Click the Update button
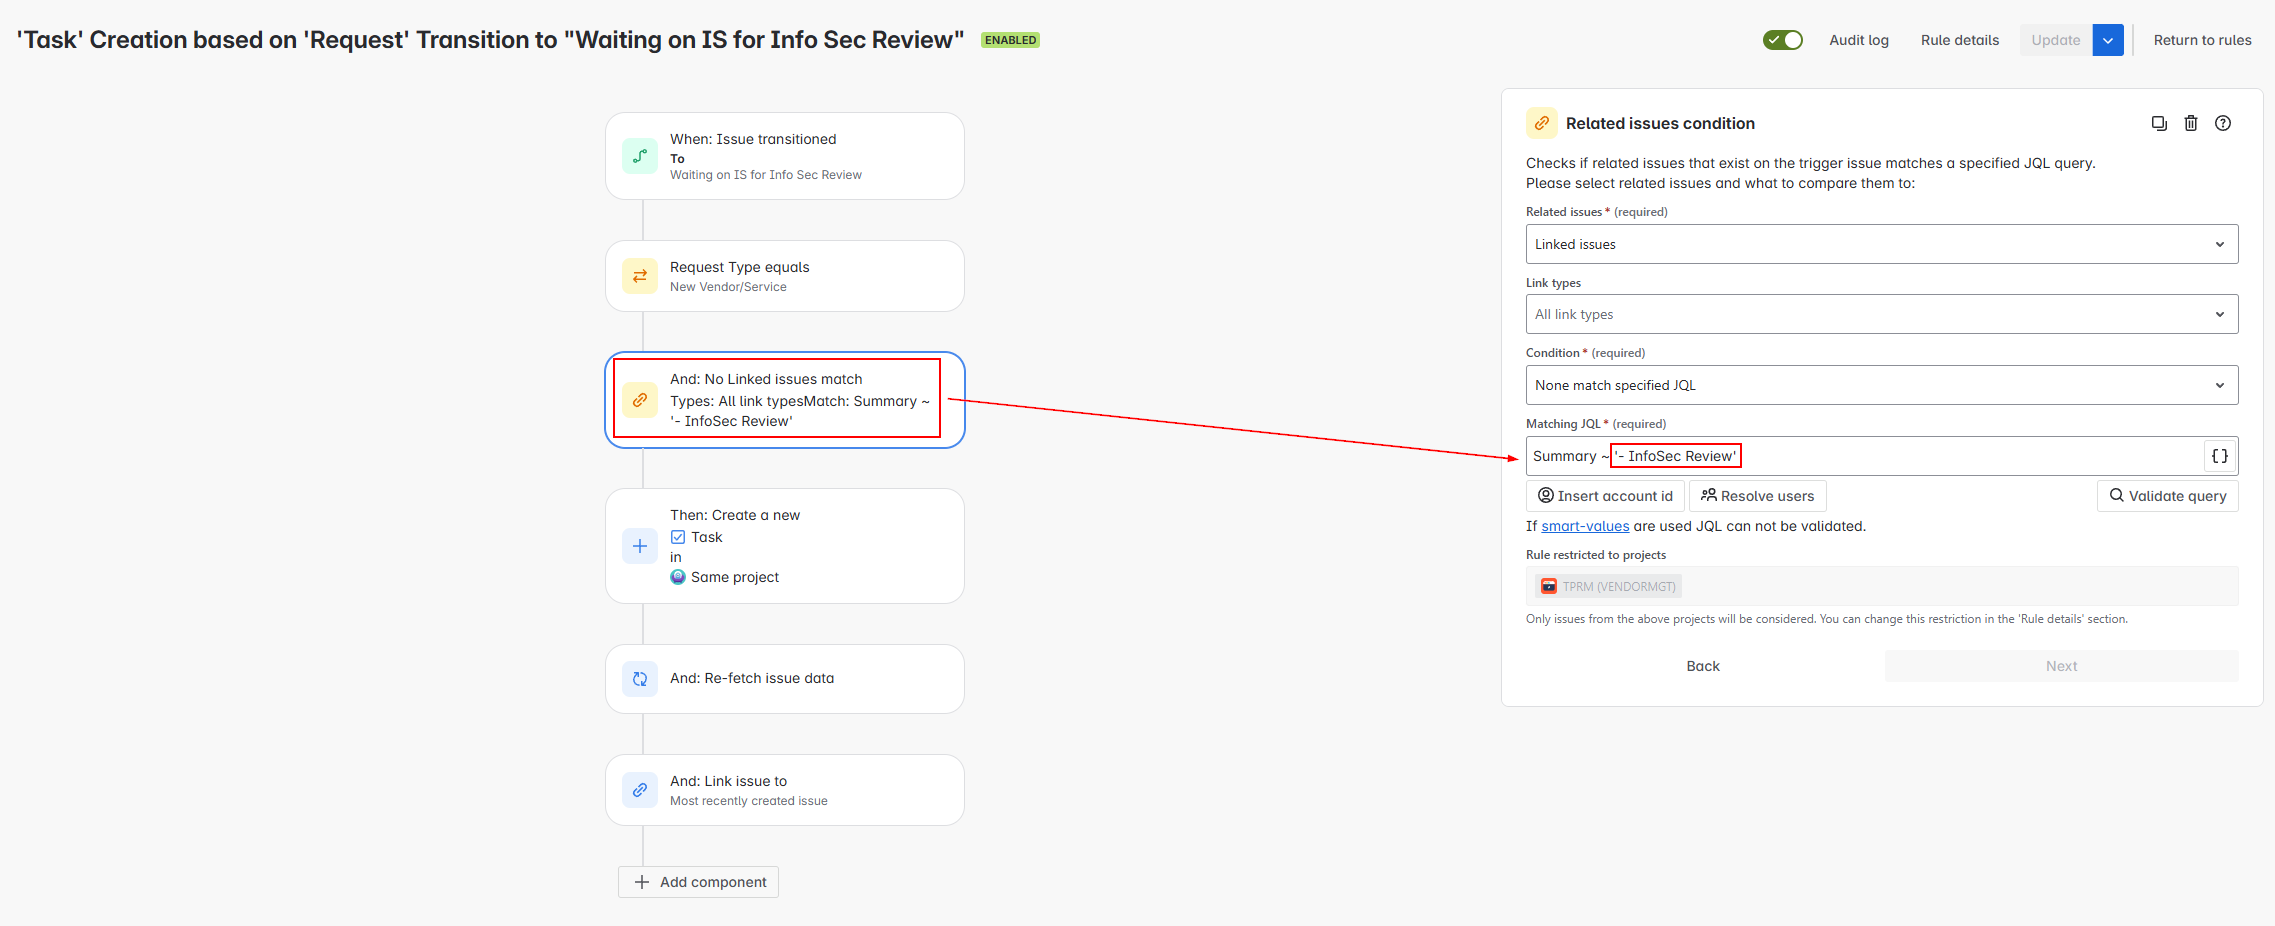2275x926 pixels. [x=2056, y=40]
